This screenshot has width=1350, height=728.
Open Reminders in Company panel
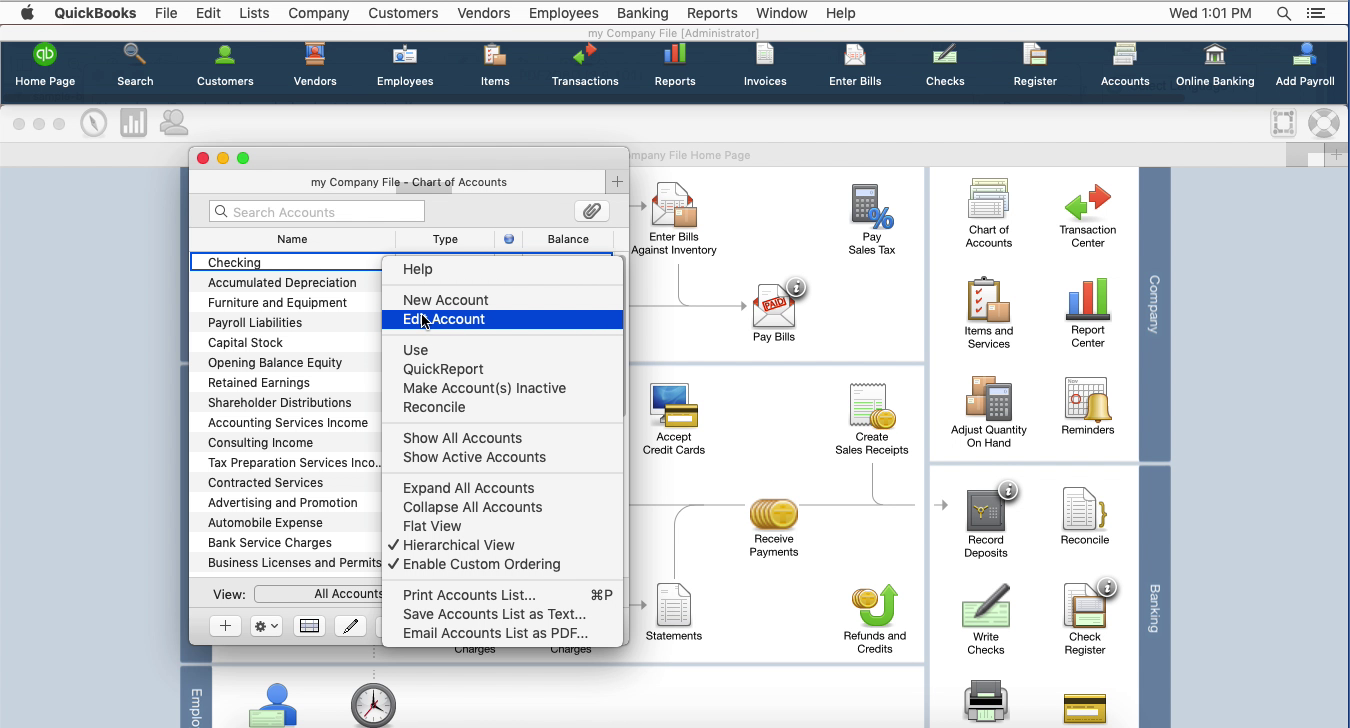point(1088,406)
